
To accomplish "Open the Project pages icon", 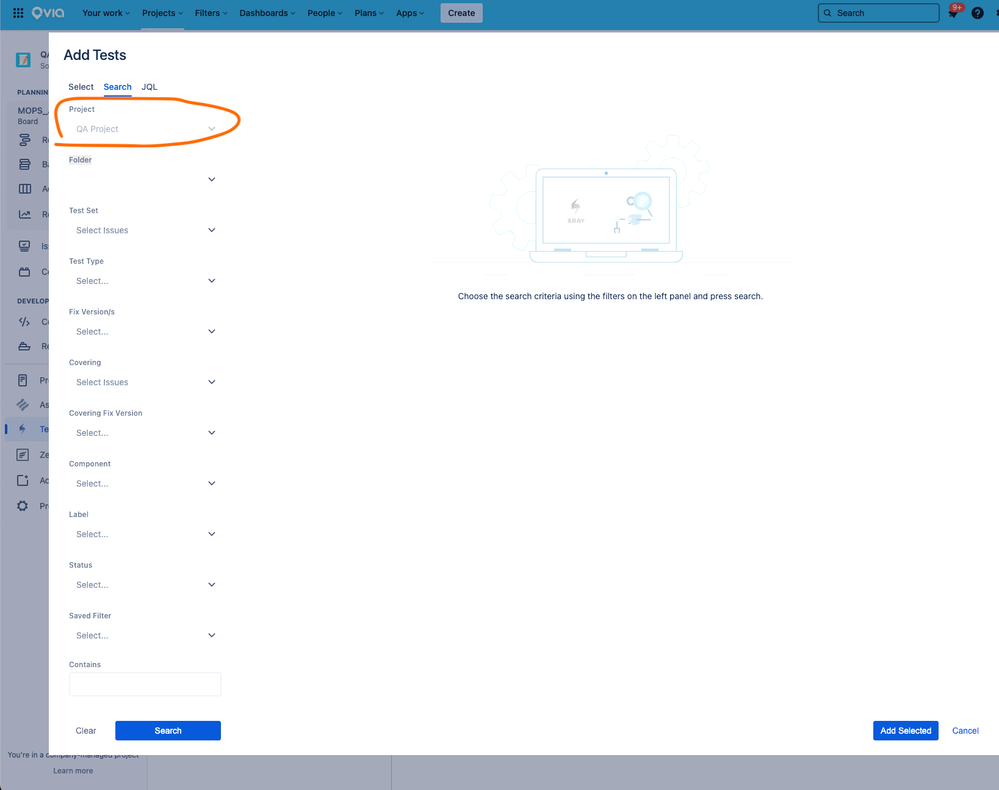I will pos(22,380).
